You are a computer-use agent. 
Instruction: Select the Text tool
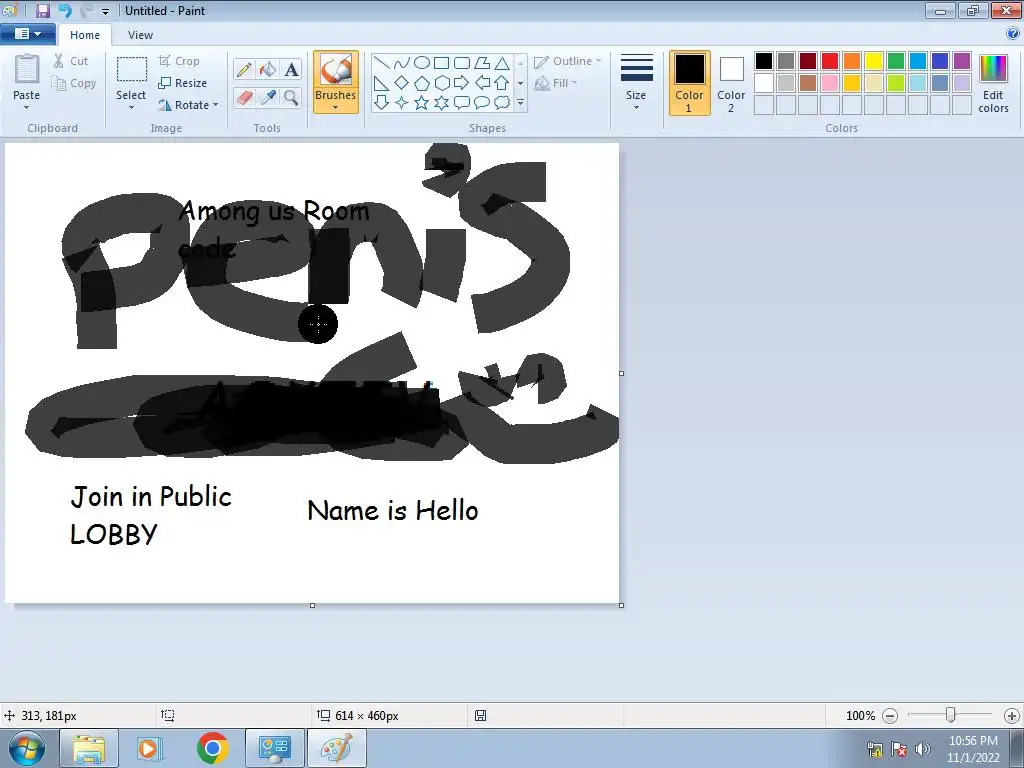click(291, 69)
